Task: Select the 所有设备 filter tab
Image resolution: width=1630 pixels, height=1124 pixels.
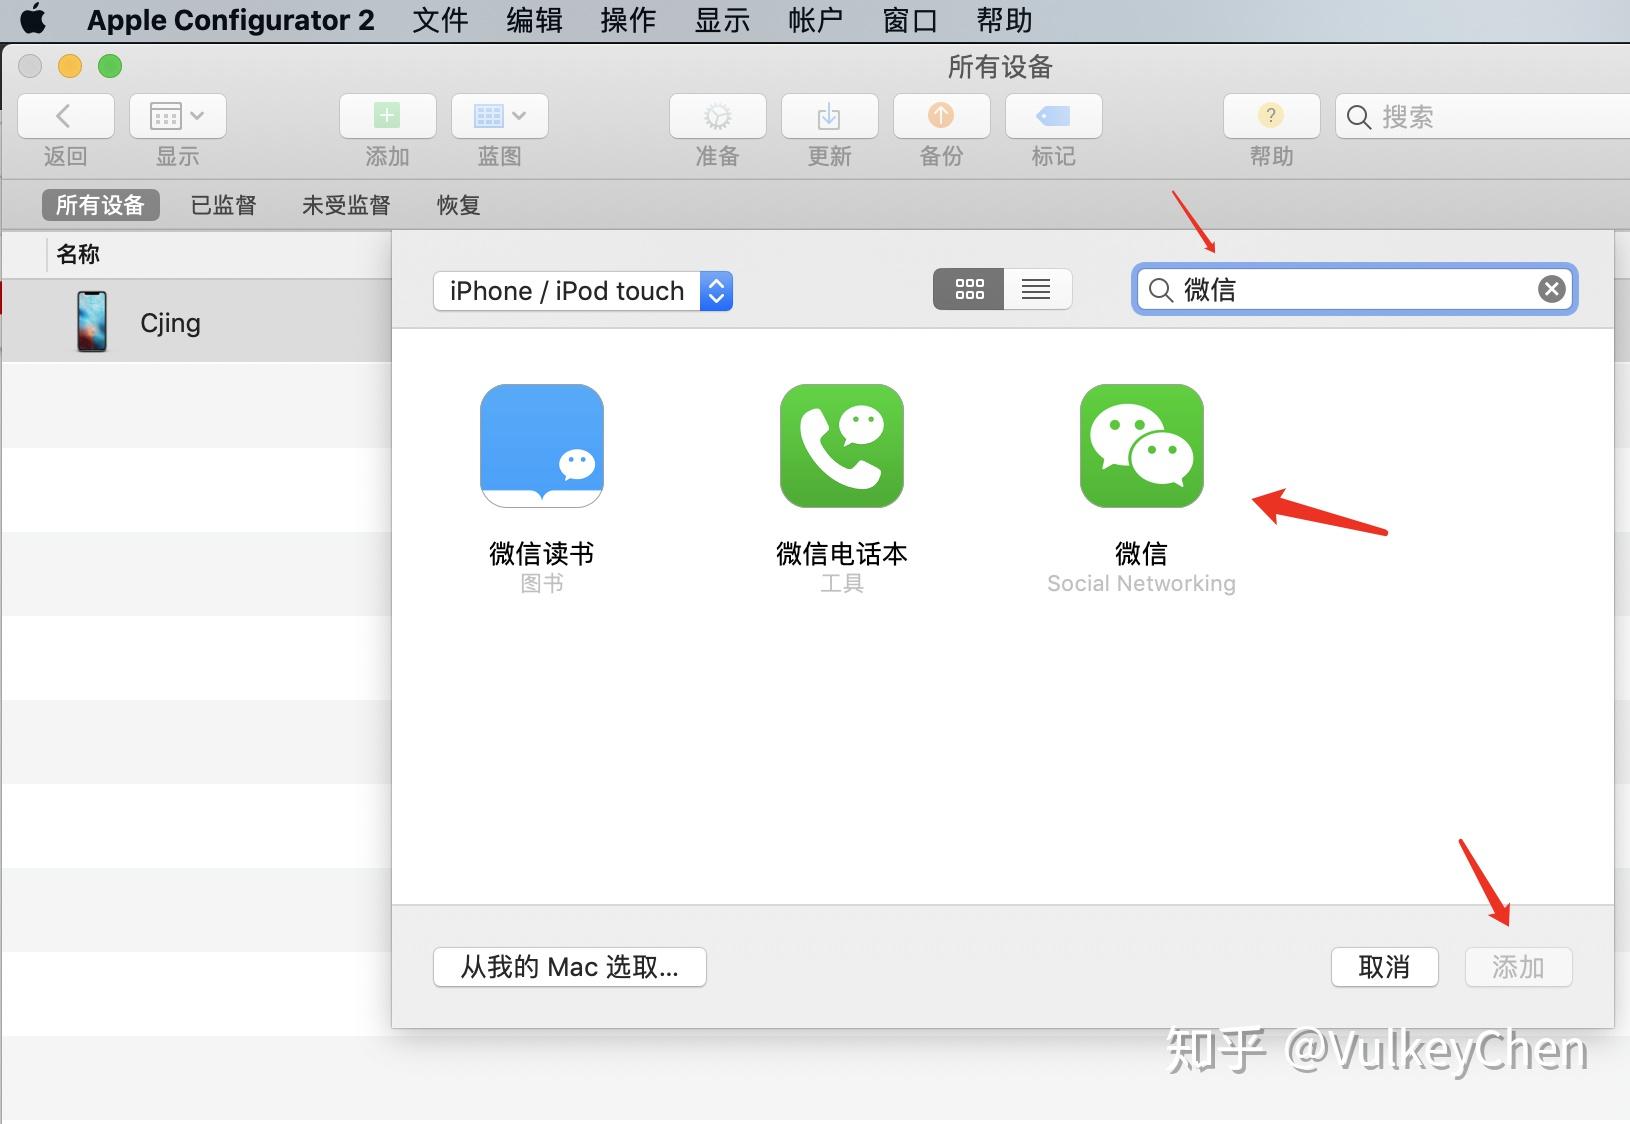Action: [x=100, y=205]
